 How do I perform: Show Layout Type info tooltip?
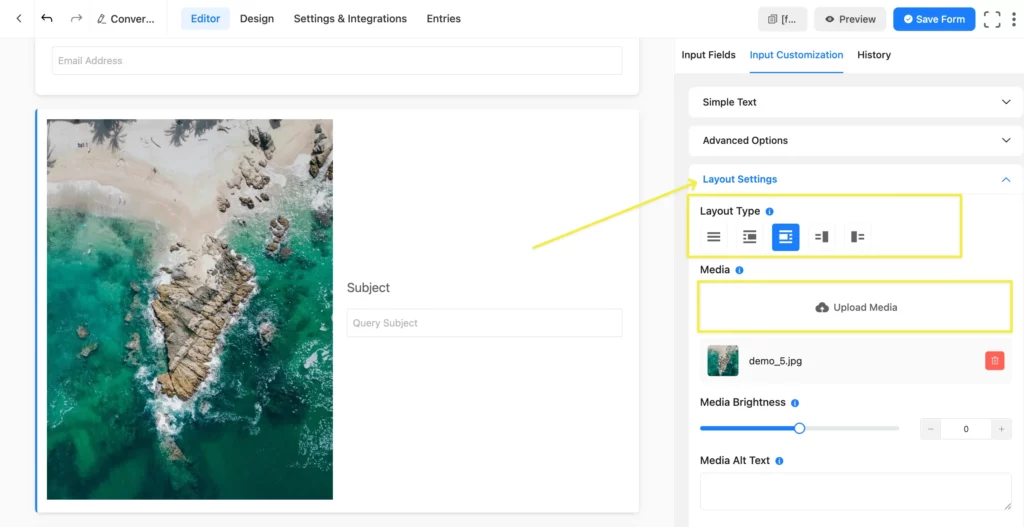pyautogui.click(x=769, y=212)
